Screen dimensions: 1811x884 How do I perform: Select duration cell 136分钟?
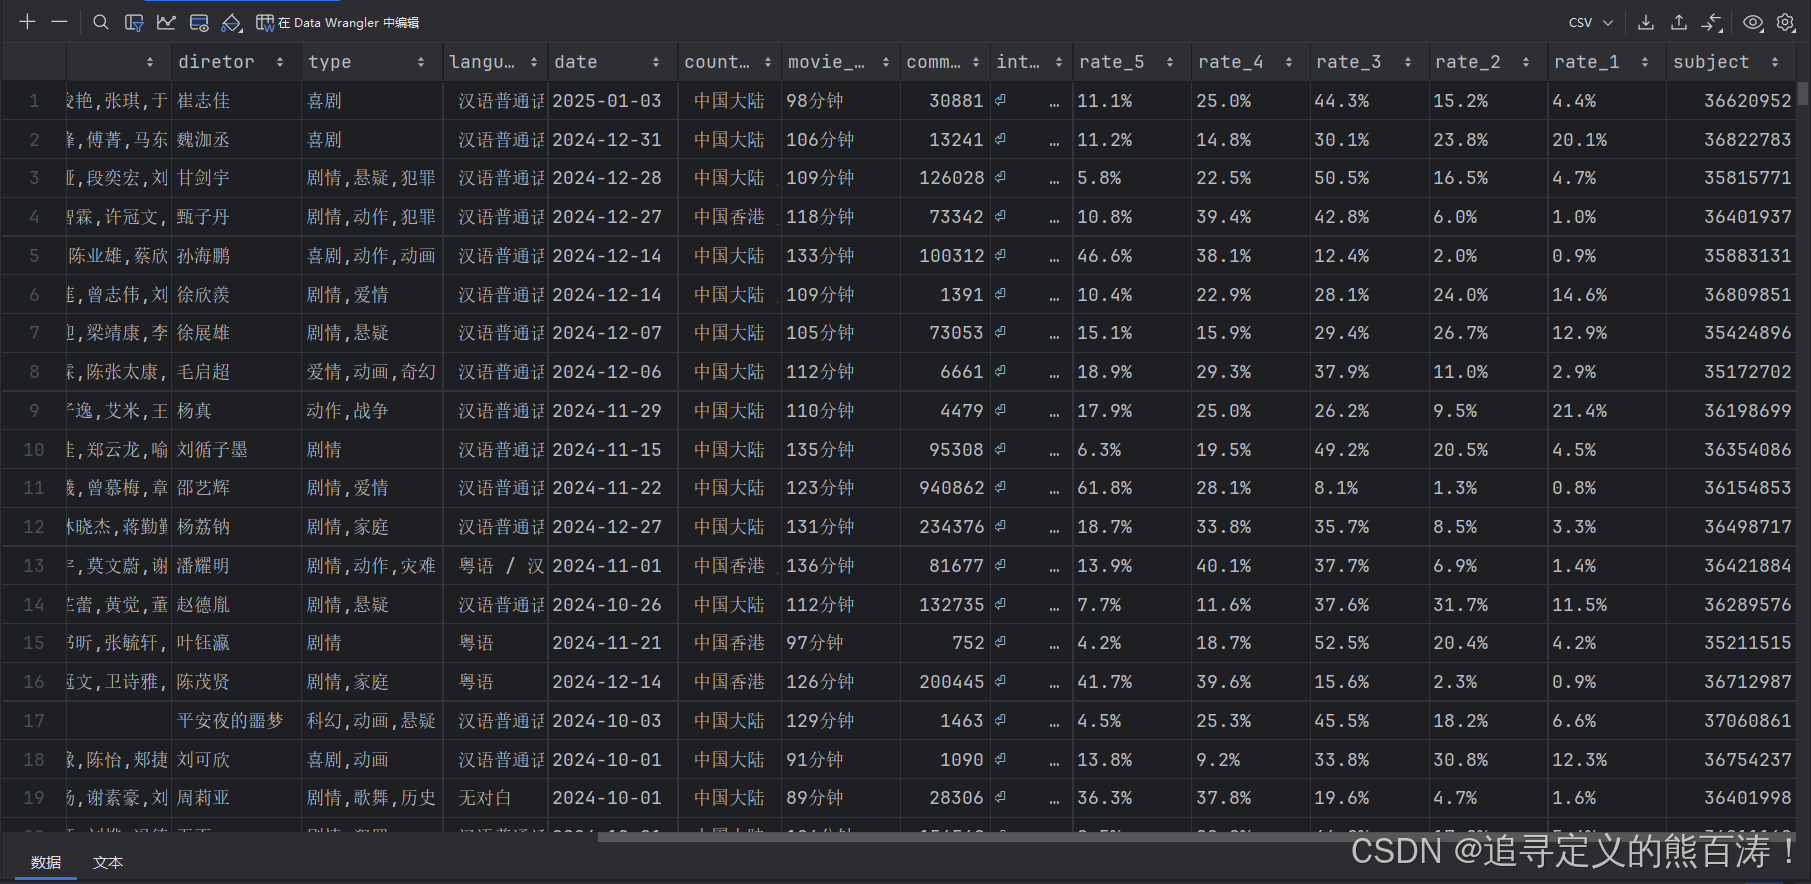[840, 566]
